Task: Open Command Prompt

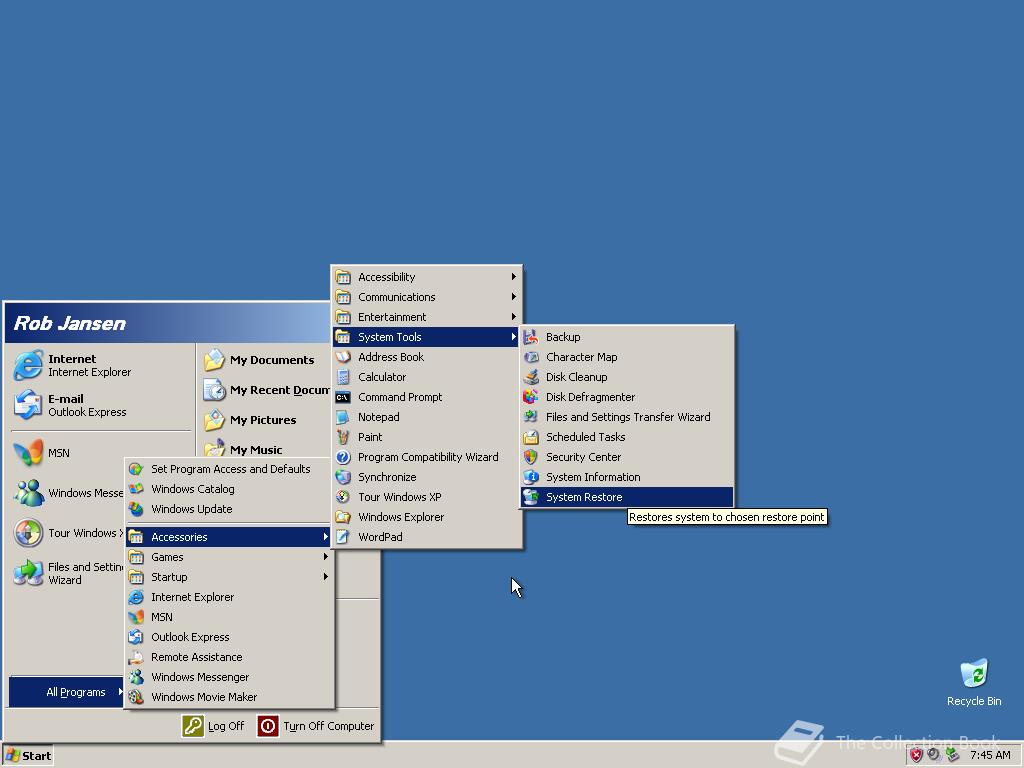Action: coord(426,397)
